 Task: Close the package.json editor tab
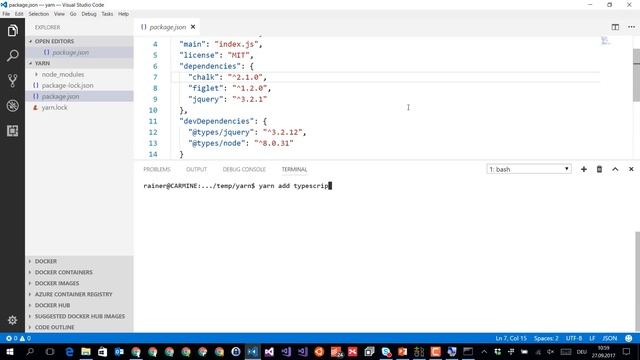pyautogui.click(x=193, y=27)
